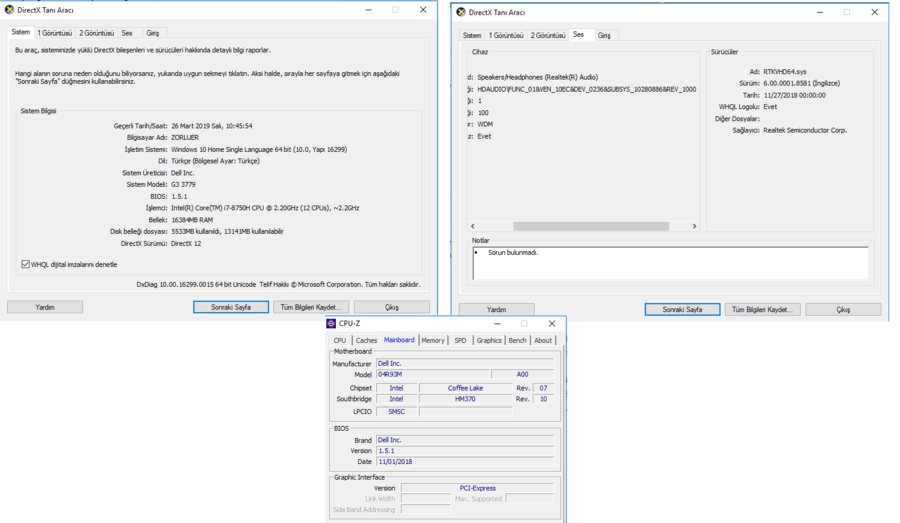Click Sonraki Sayfa in left DirectX window

[x=231, y=307]
